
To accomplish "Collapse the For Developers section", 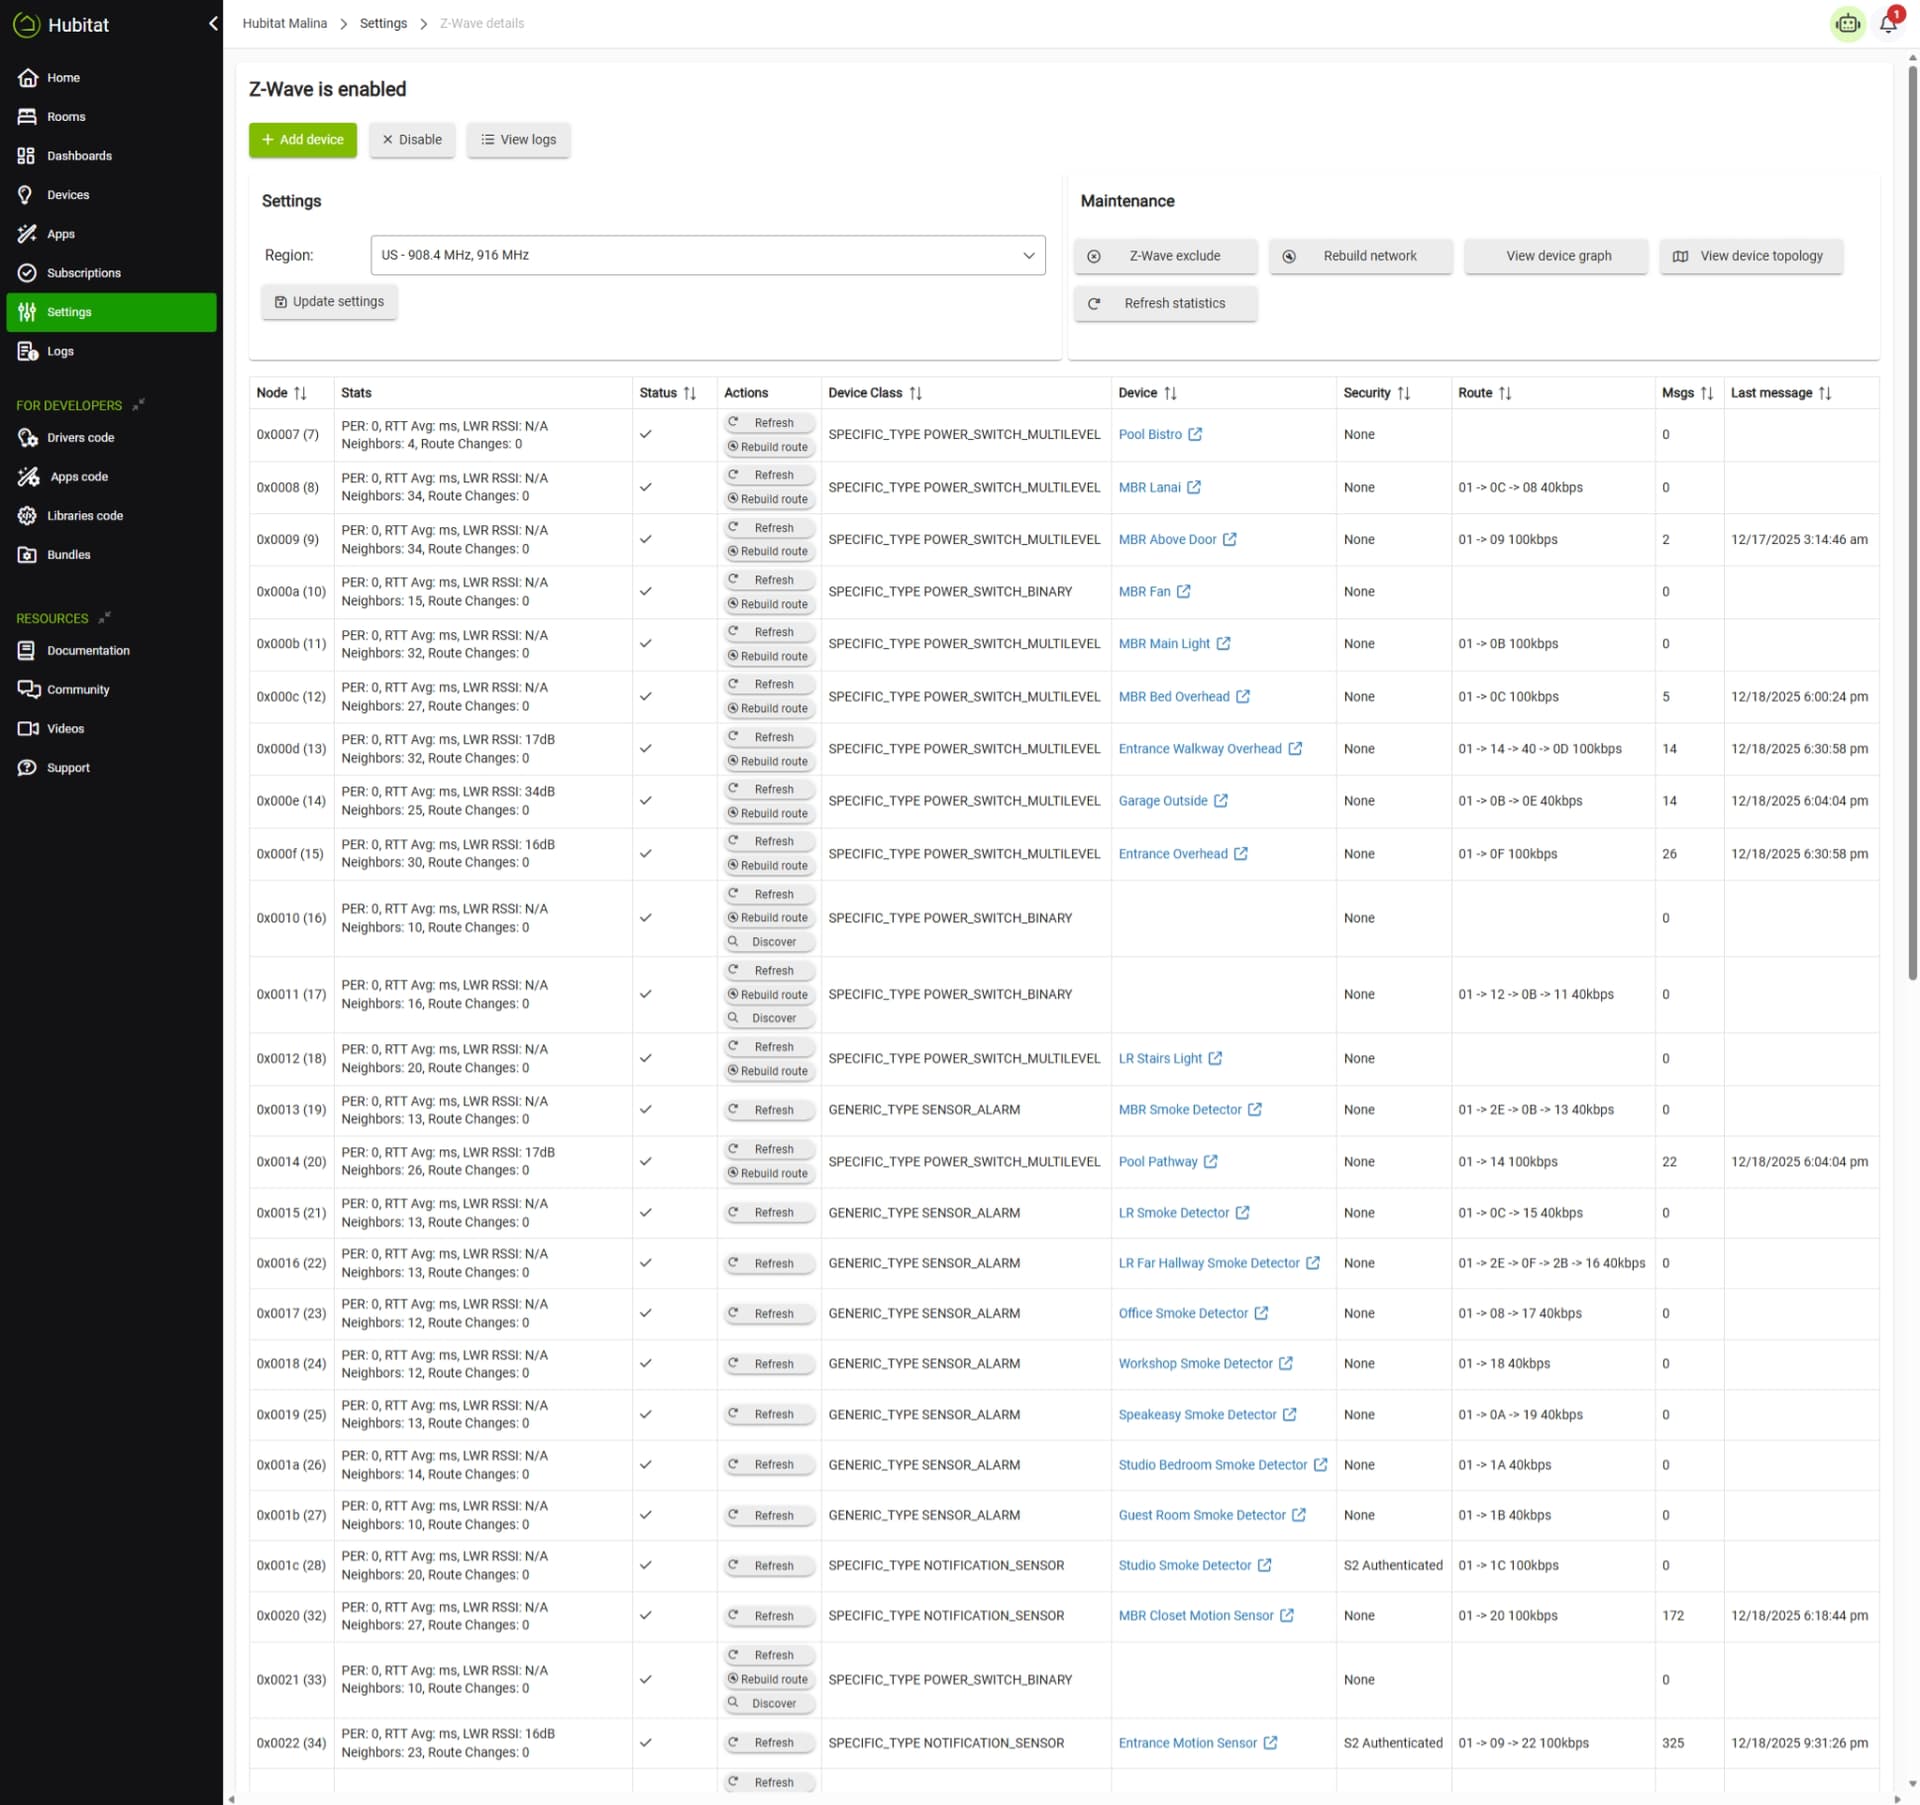I will click(x=139, y=404).
